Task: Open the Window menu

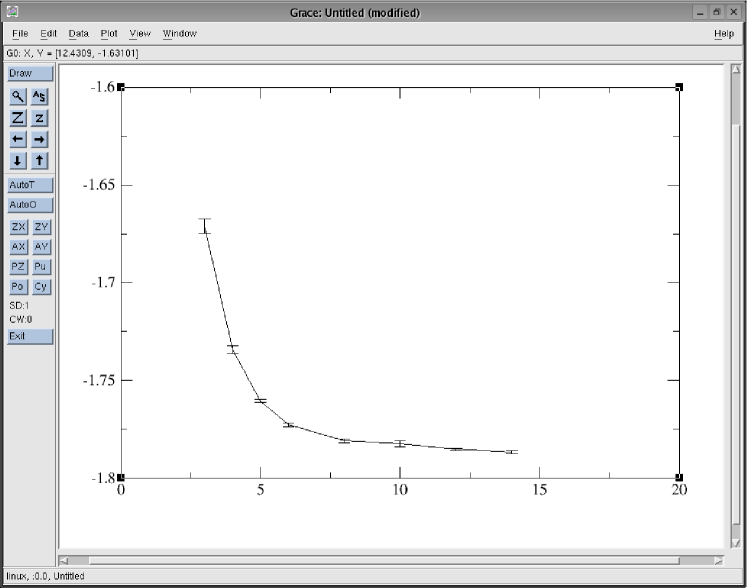Action: (180, 33)
